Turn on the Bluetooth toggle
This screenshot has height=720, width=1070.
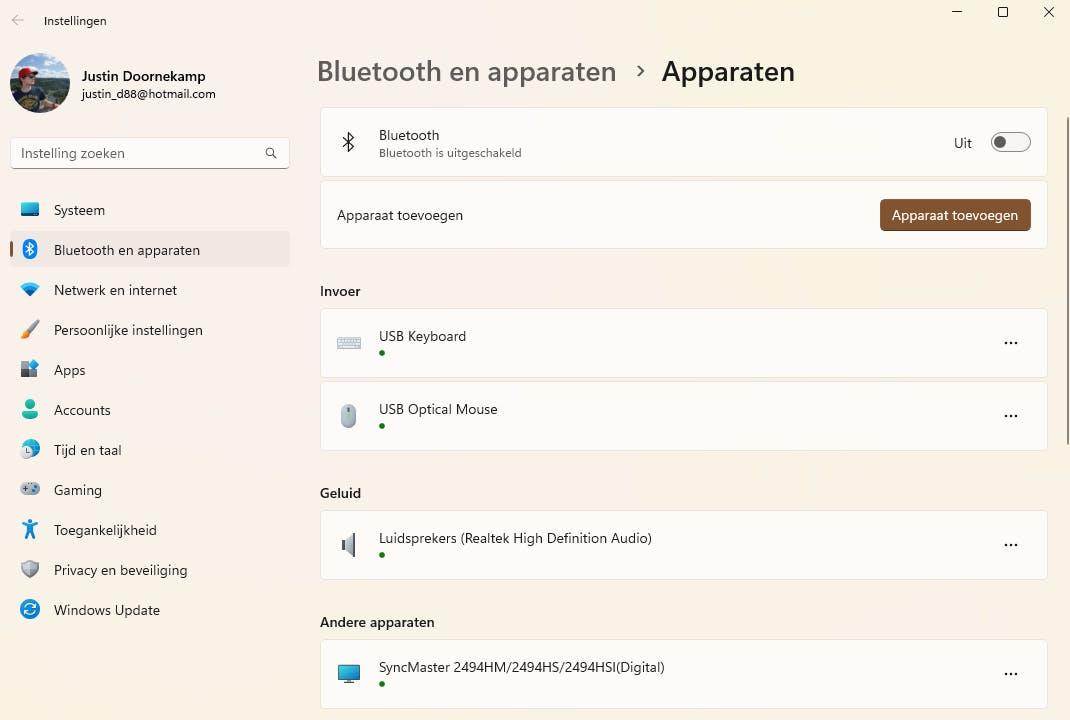[1010, 143]
